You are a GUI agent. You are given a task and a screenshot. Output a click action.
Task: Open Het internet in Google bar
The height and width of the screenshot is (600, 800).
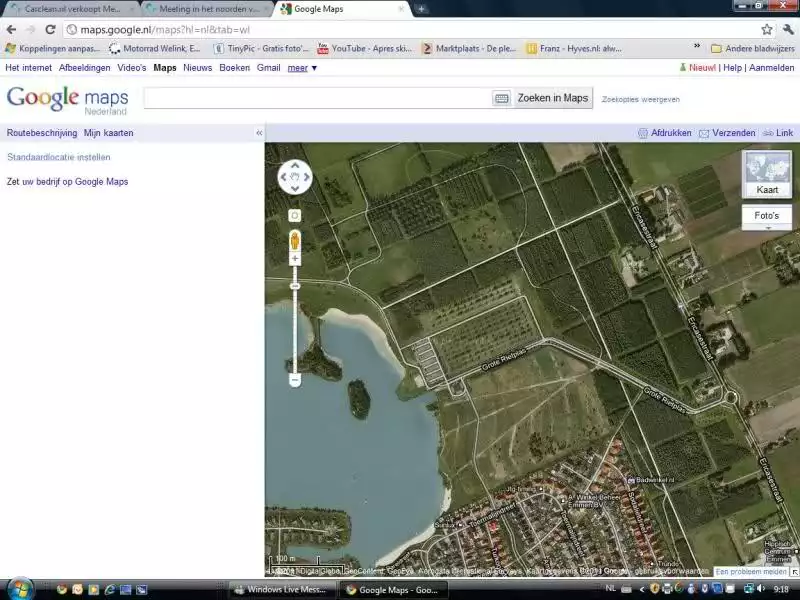pos(29,68)
